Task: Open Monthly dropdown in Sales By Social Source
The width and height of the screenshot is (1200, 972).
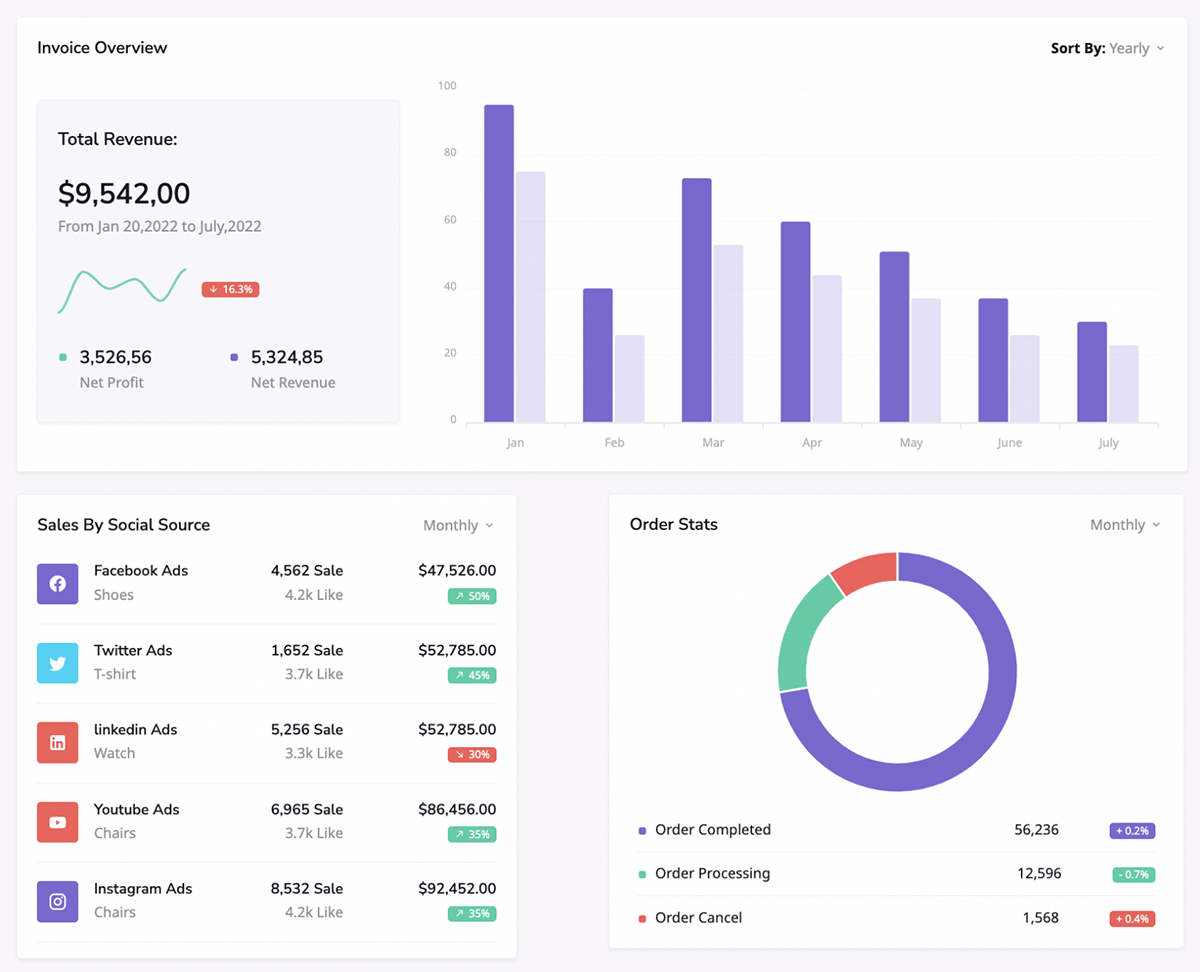Action: [x=458, y=525]
